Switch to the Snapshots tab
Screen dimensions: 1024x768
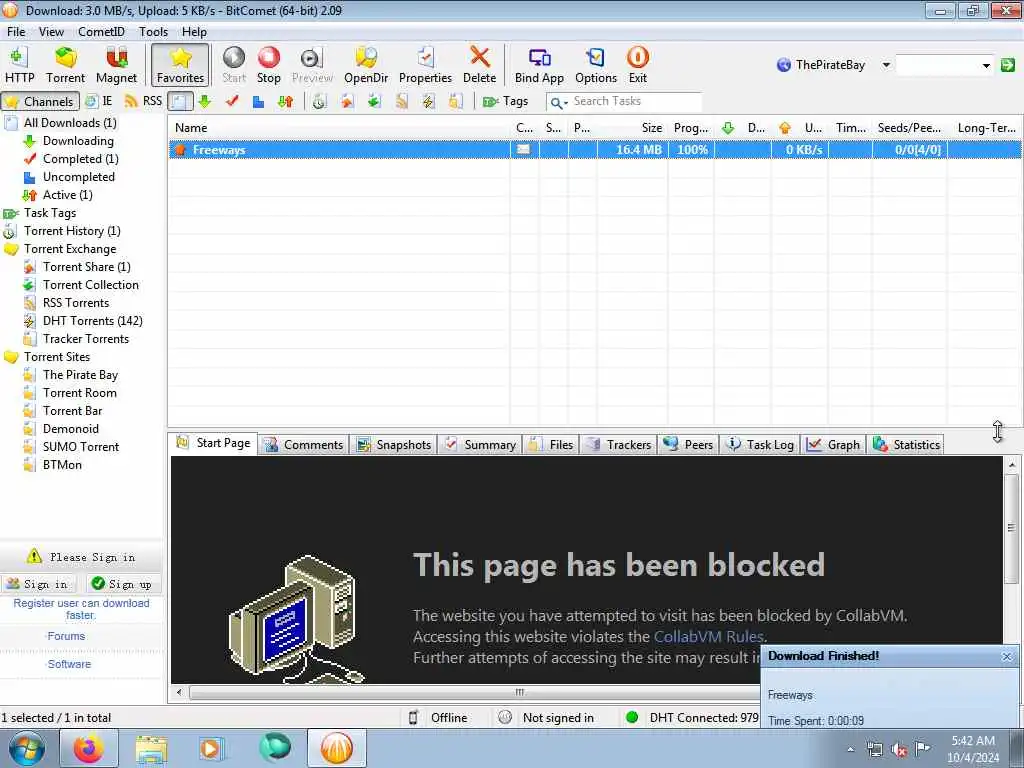[393, 445]
